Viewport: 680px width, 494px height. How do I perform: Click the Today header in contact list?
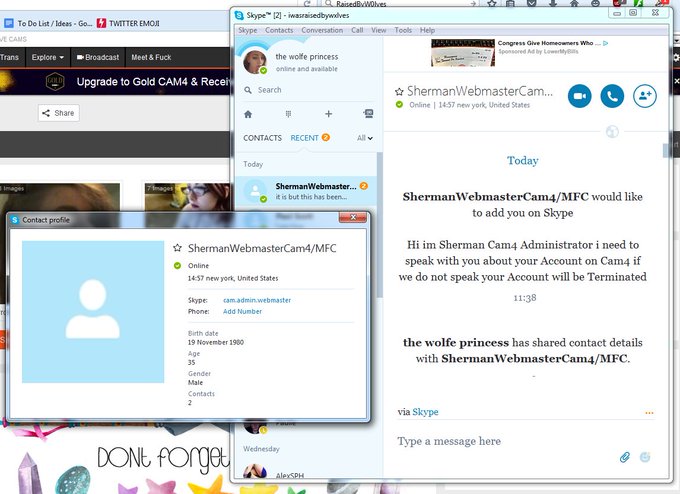(x=253, y=164)
